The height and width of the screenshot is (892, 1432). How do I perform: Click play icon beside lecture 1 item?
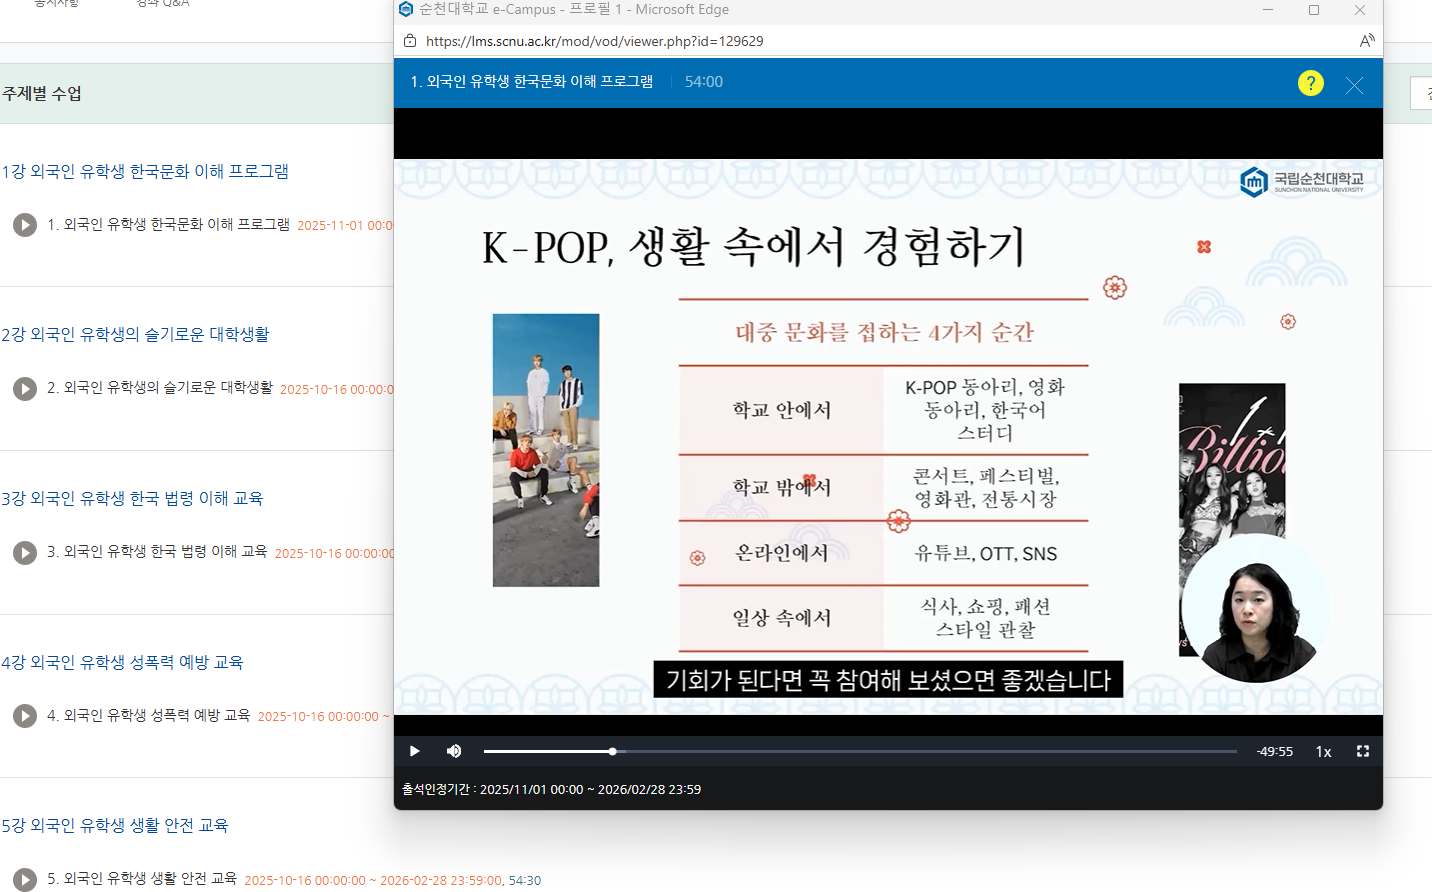pos(25,225)
